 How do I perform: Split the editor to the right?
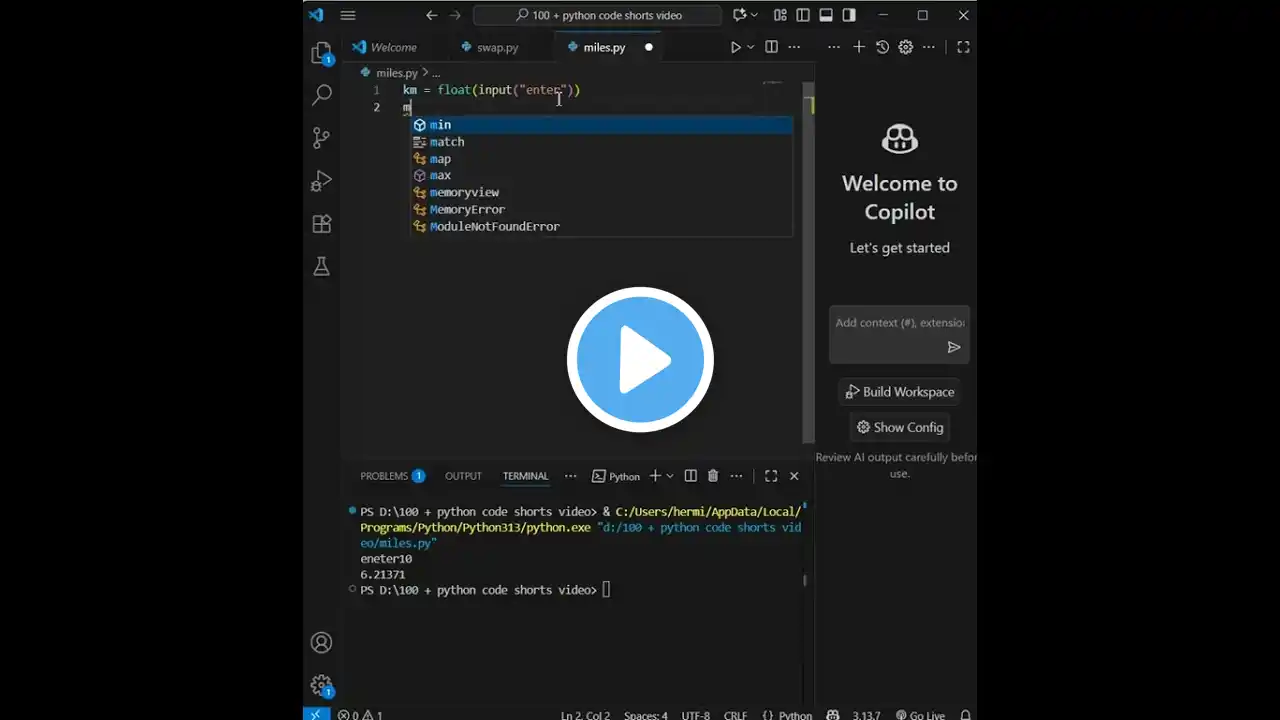[x=771, y=47]
